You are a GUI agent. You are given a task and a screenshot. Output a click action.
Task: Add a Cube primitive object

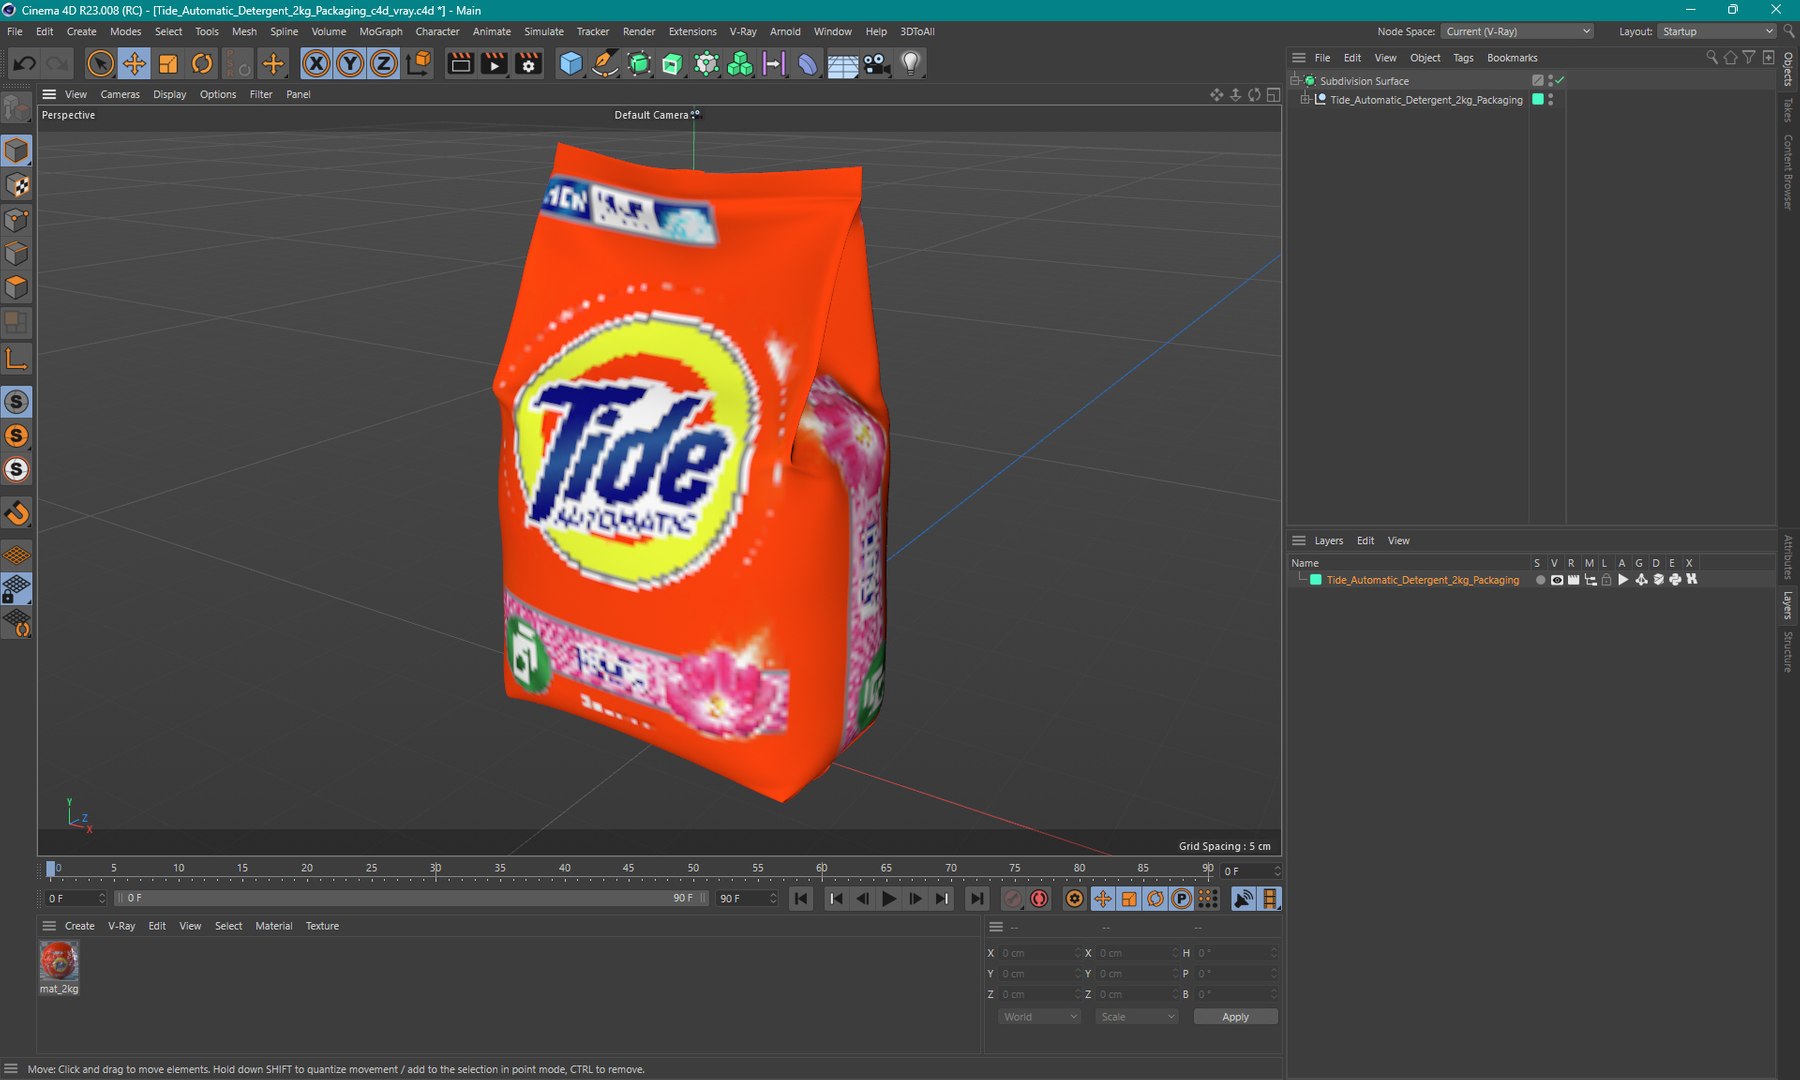571,64
